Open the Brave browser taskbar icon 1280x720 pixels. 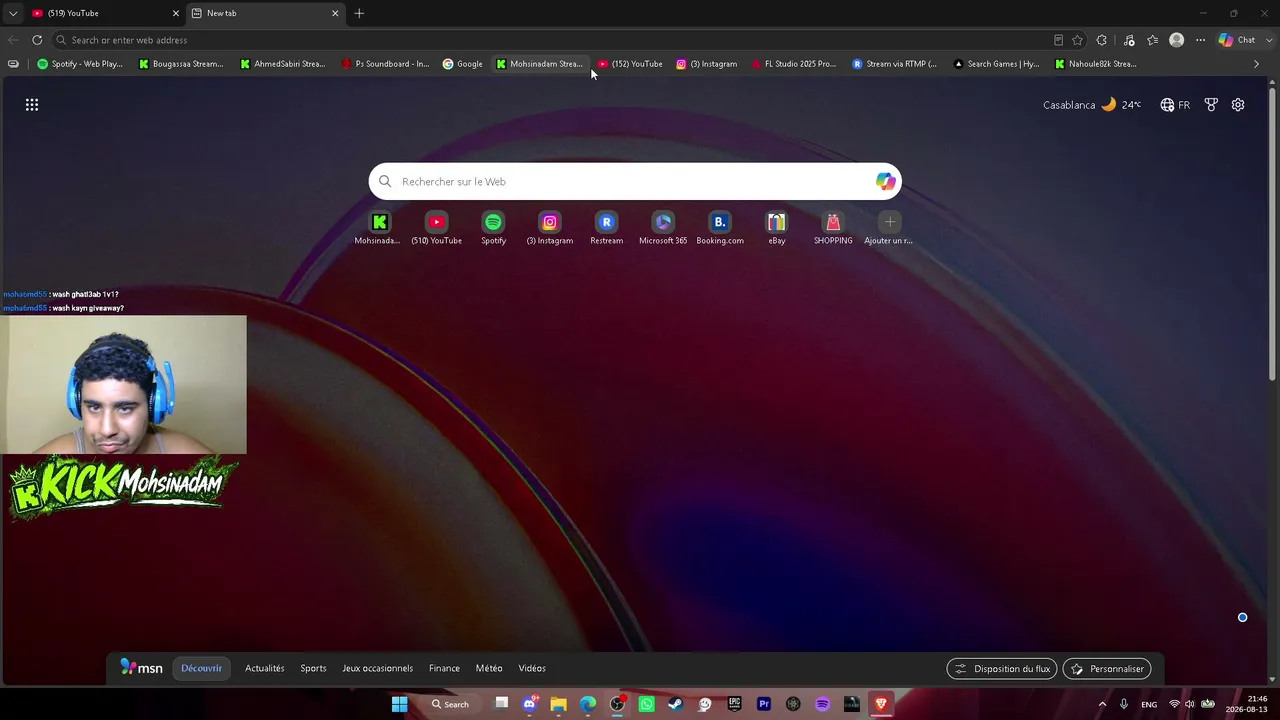pyautogui.click(x=881, y=704)
